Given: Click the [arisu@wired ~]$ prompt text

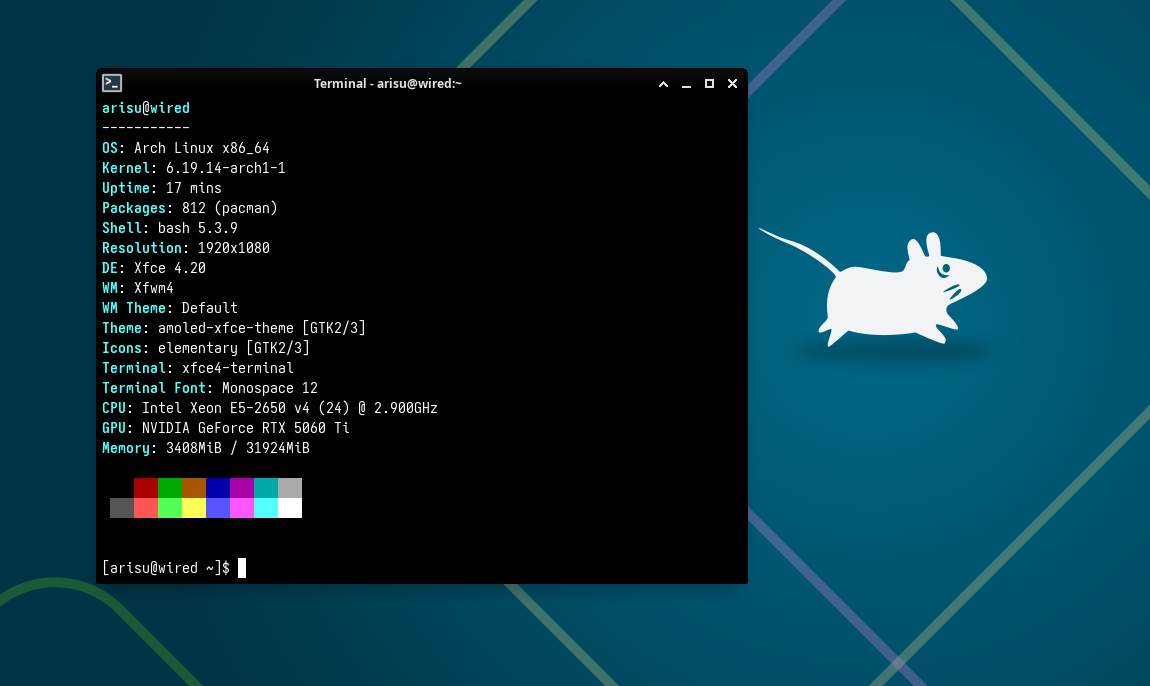Looking at the screenshot, I should (166, 568).
